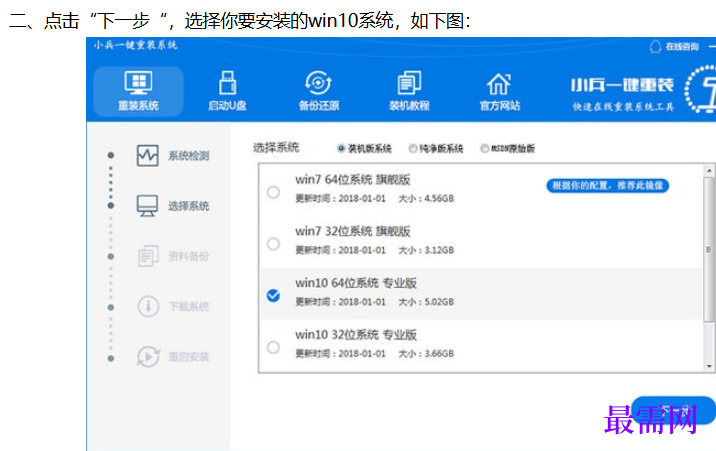Click the 大小：3.66GB text
This screenshot has width=716, height=451.
tap(426, 353)
